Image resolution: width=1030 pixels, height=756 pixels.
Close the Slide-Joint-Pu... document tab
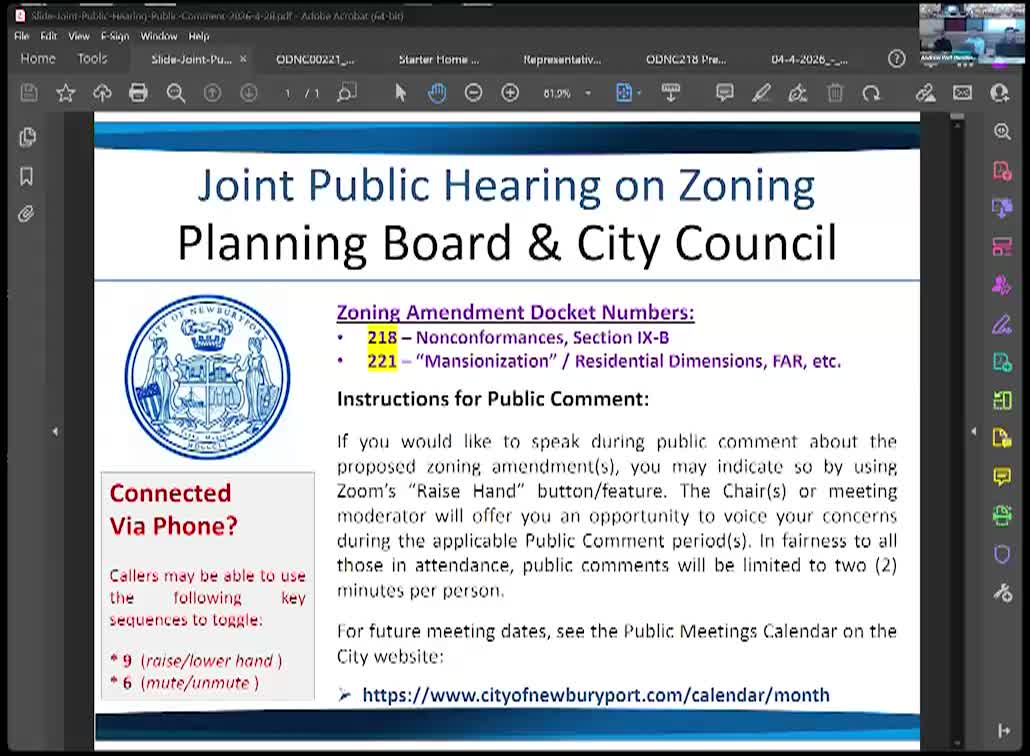243,59
